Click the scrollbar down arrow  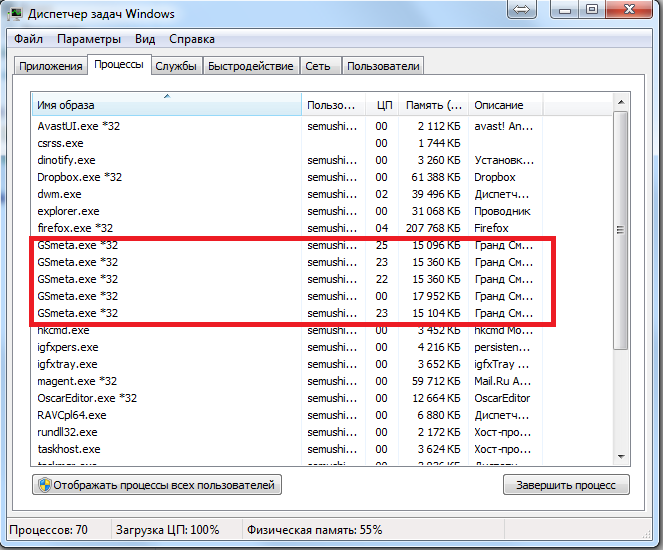[x=621, y=457]
